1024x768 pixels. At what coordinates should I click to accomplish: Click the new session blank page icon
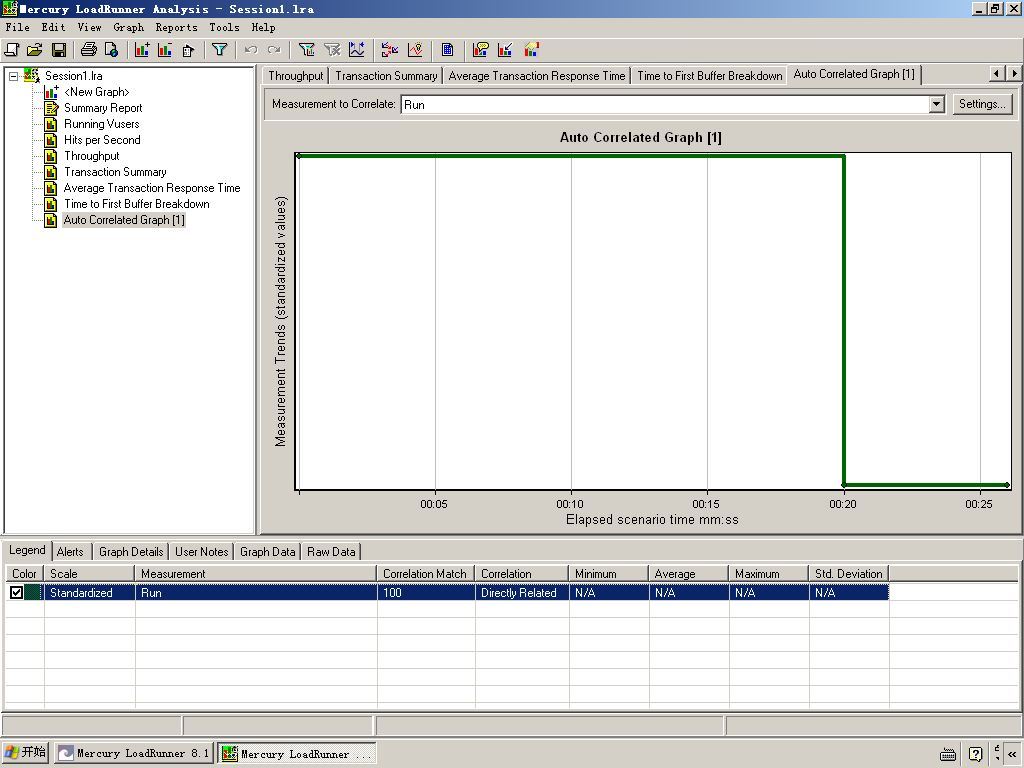12,50
